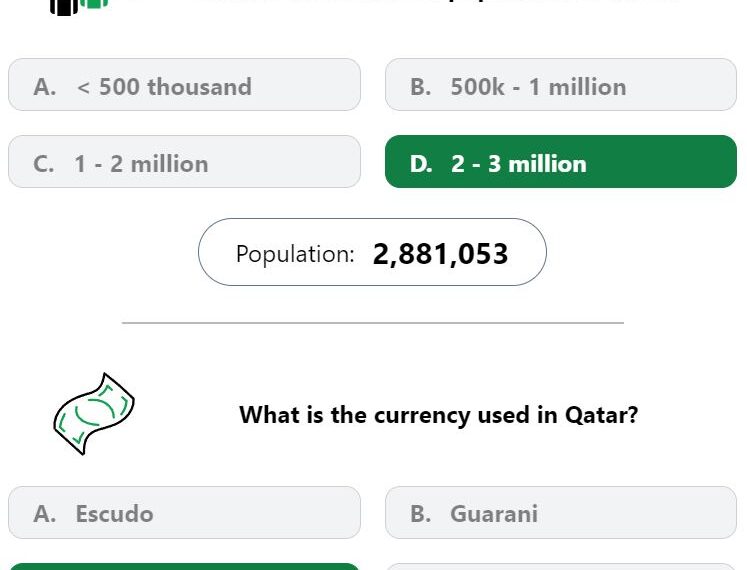Click the A. letter beside Escudo

tap(45, 514)
